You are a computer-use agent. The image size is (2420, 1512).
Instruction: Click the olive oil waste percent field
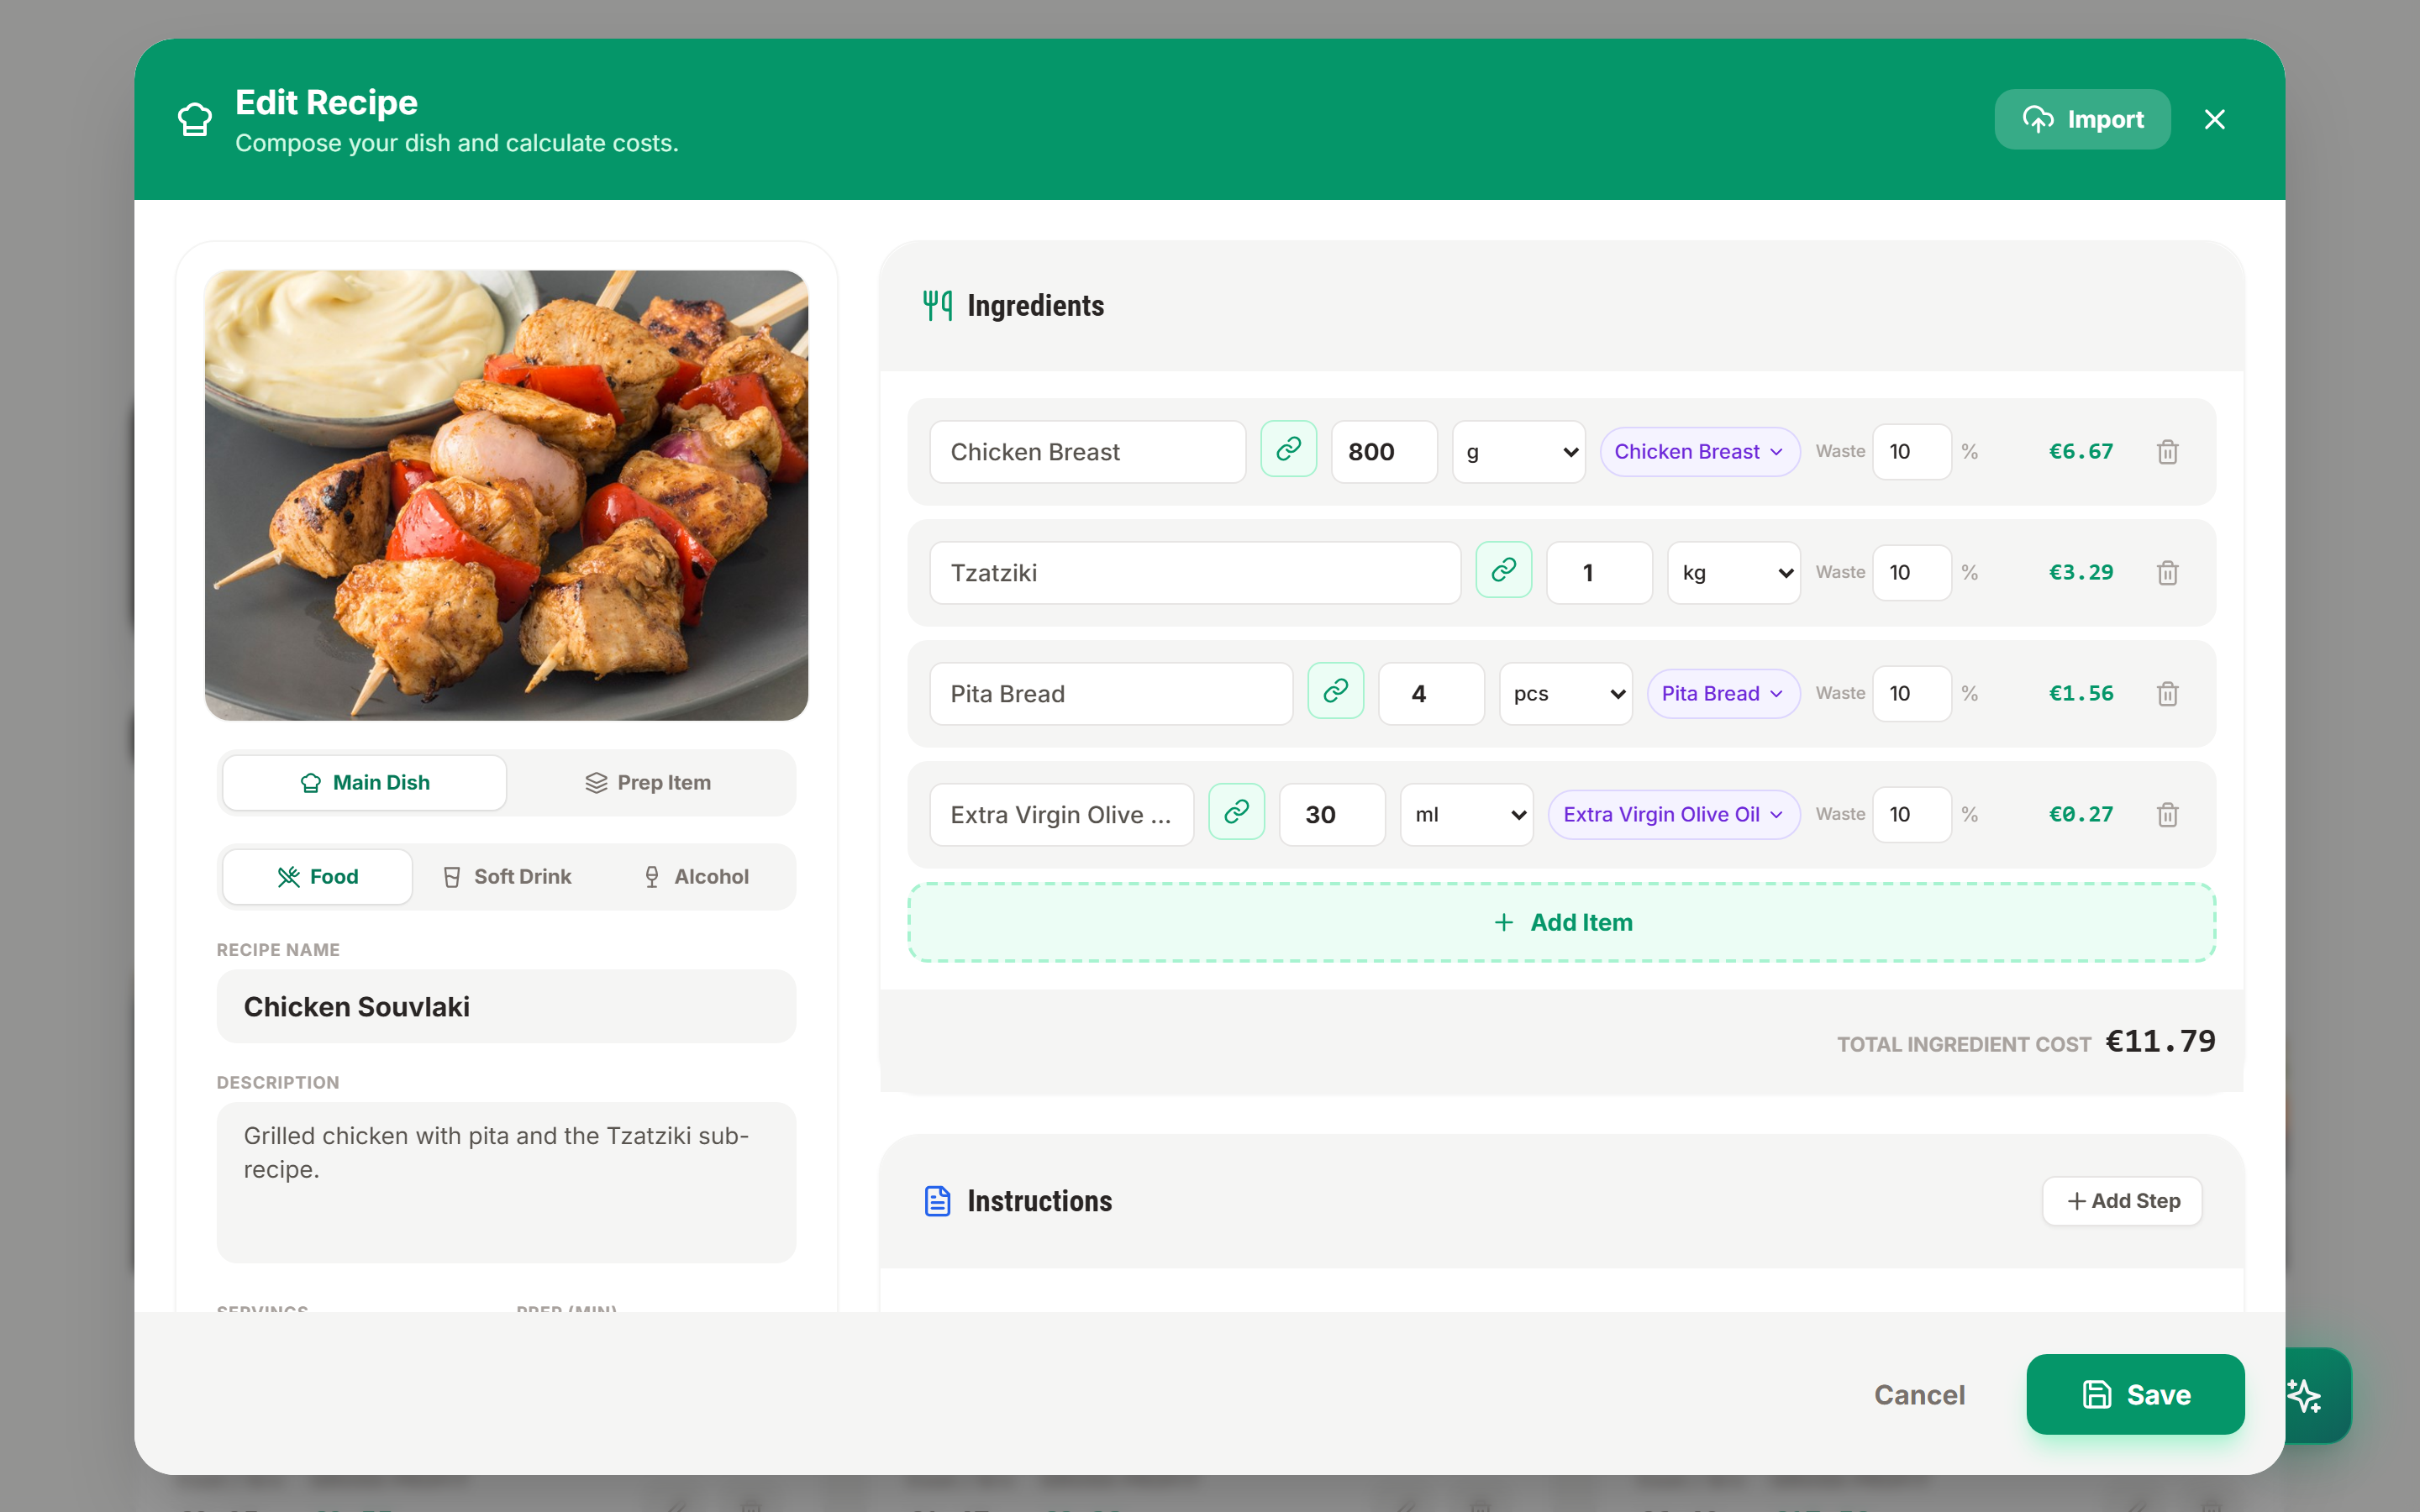pos(1912,815)
